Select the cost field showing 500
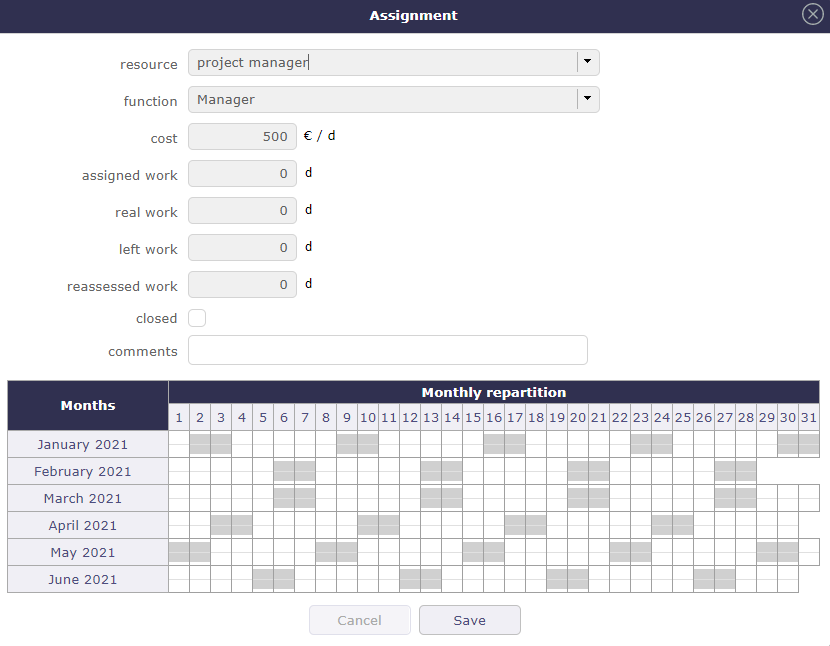The width and height of the screenshot is (830, 646). (242, 136)
